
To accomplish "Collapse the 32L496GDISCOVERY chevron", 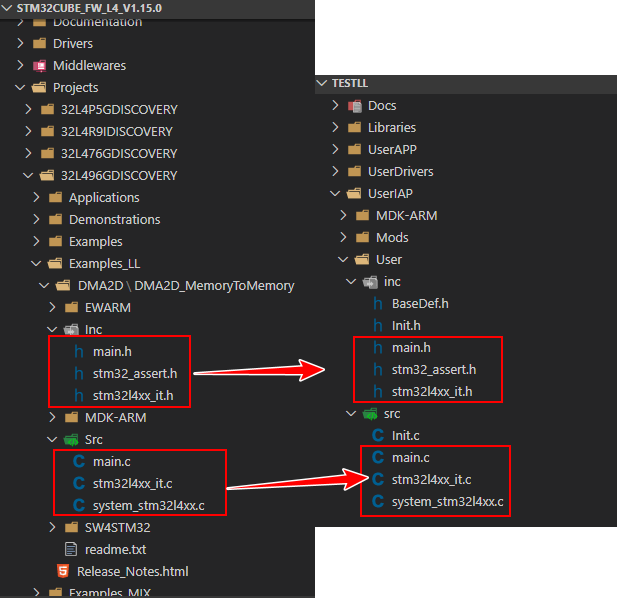I will click(x=28, y=175).
